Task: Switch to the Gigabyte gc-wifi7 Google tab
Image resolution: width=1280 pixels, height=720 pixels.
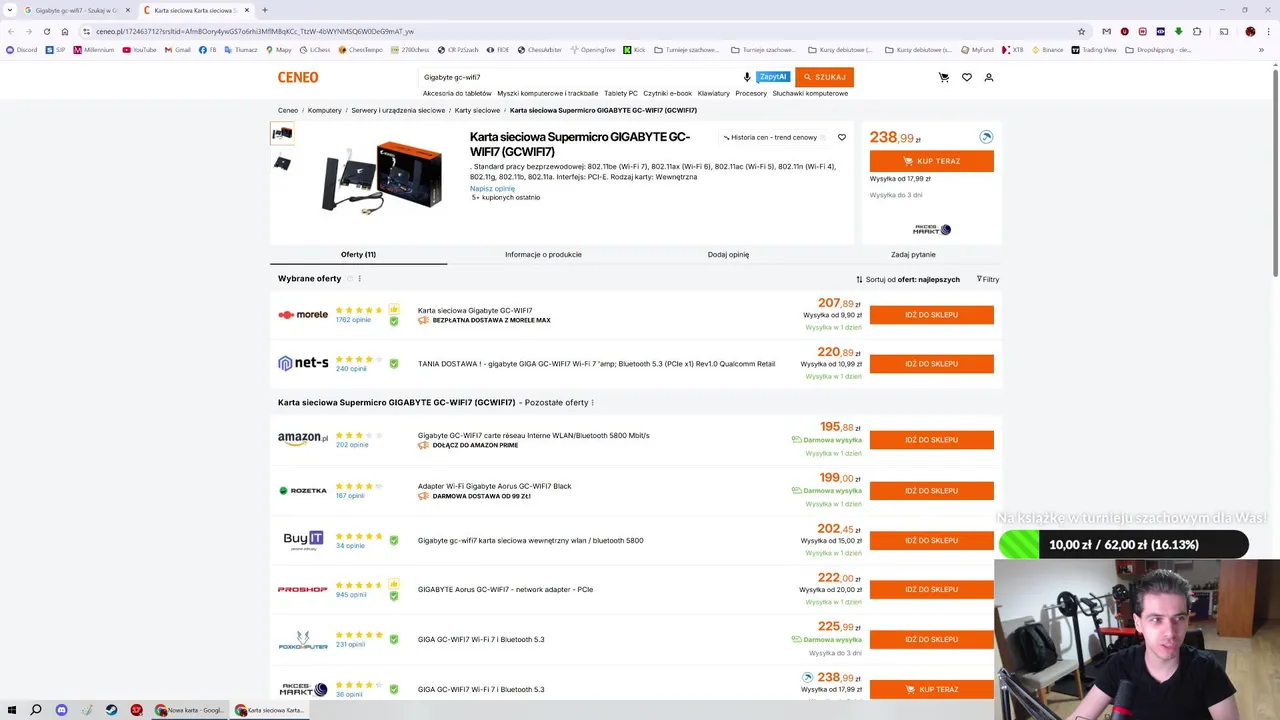Action: pos(77,10)
